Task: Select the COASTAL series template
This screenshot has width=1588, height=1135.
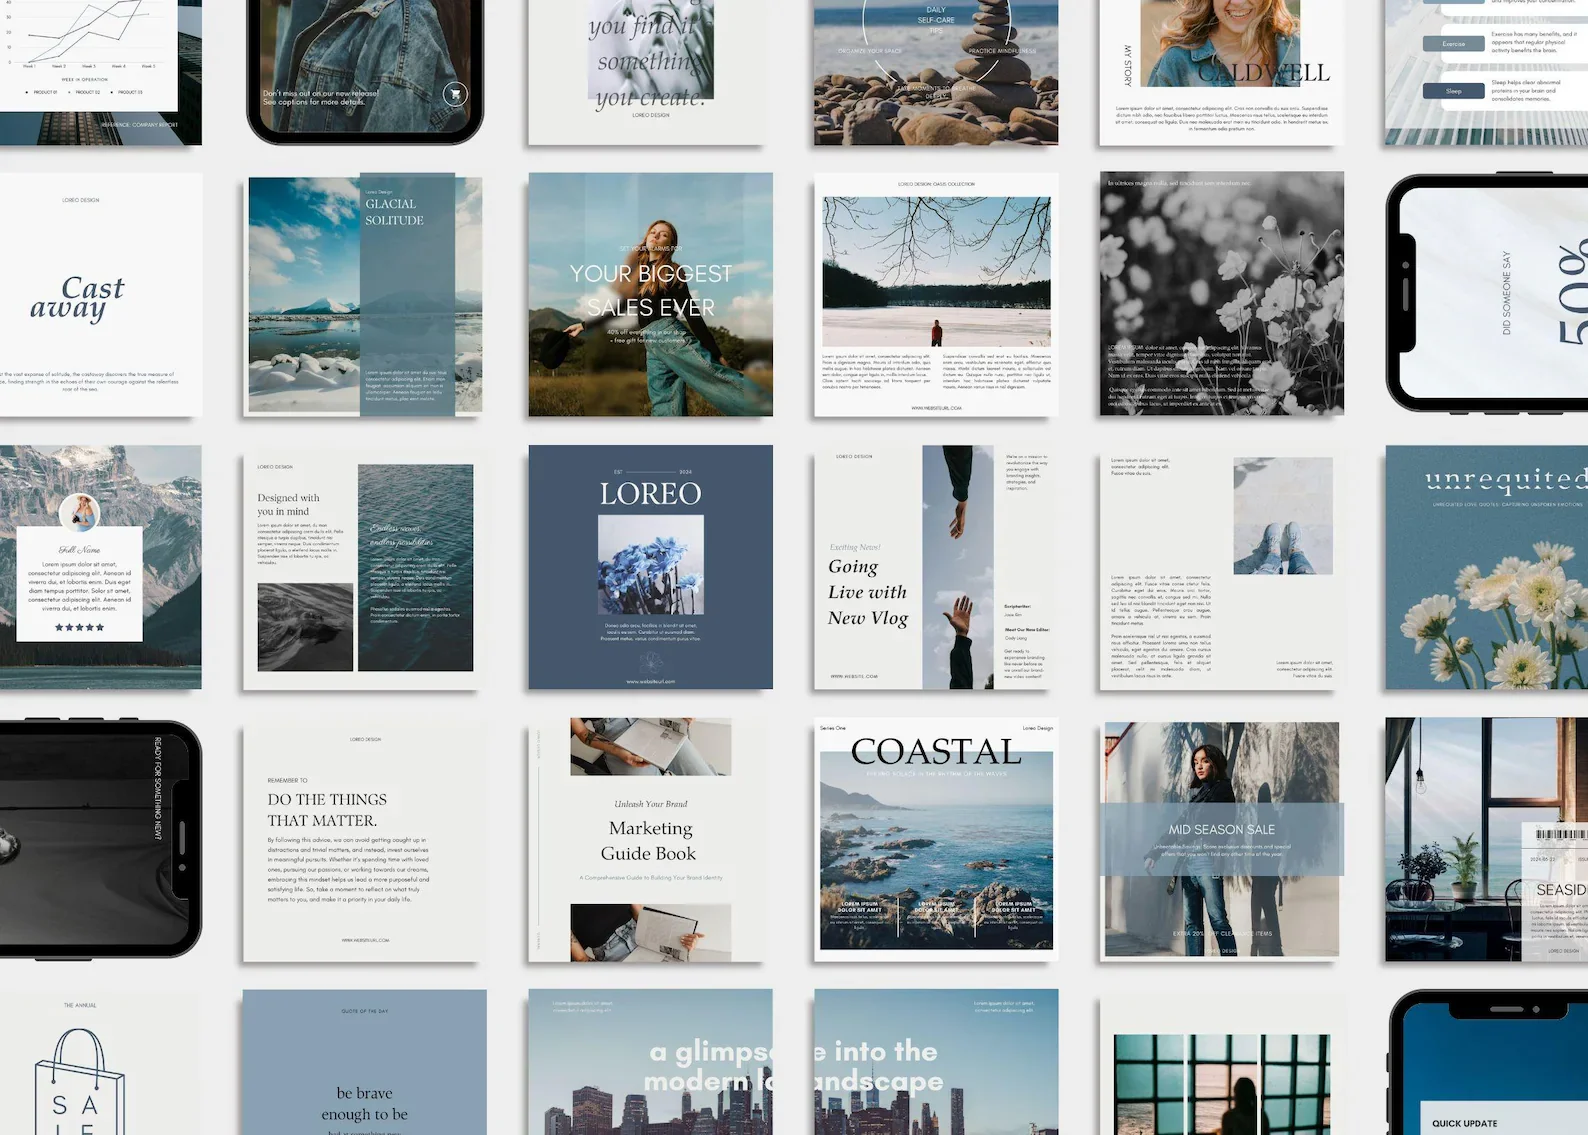Action: pos(936,840)
